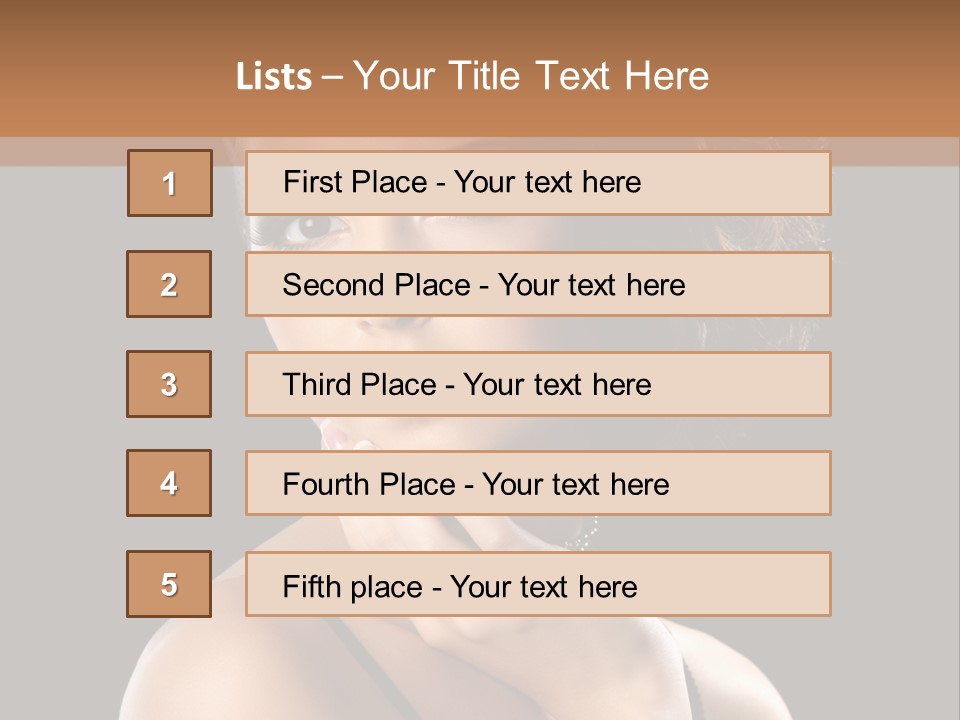Viewport: 960px width, 720px height.
Task: Select the Your Title Text Here heading
Action: [x=531, y=77]
